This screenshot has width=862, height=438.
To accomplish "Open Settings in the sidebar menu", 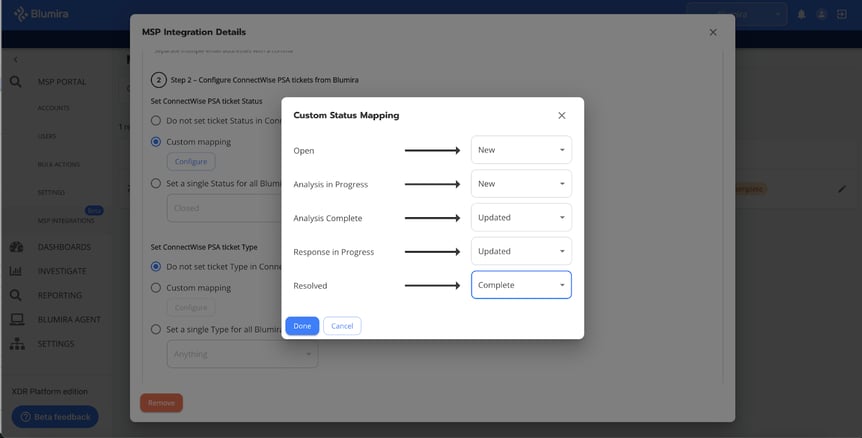I will tap(56, 344).
